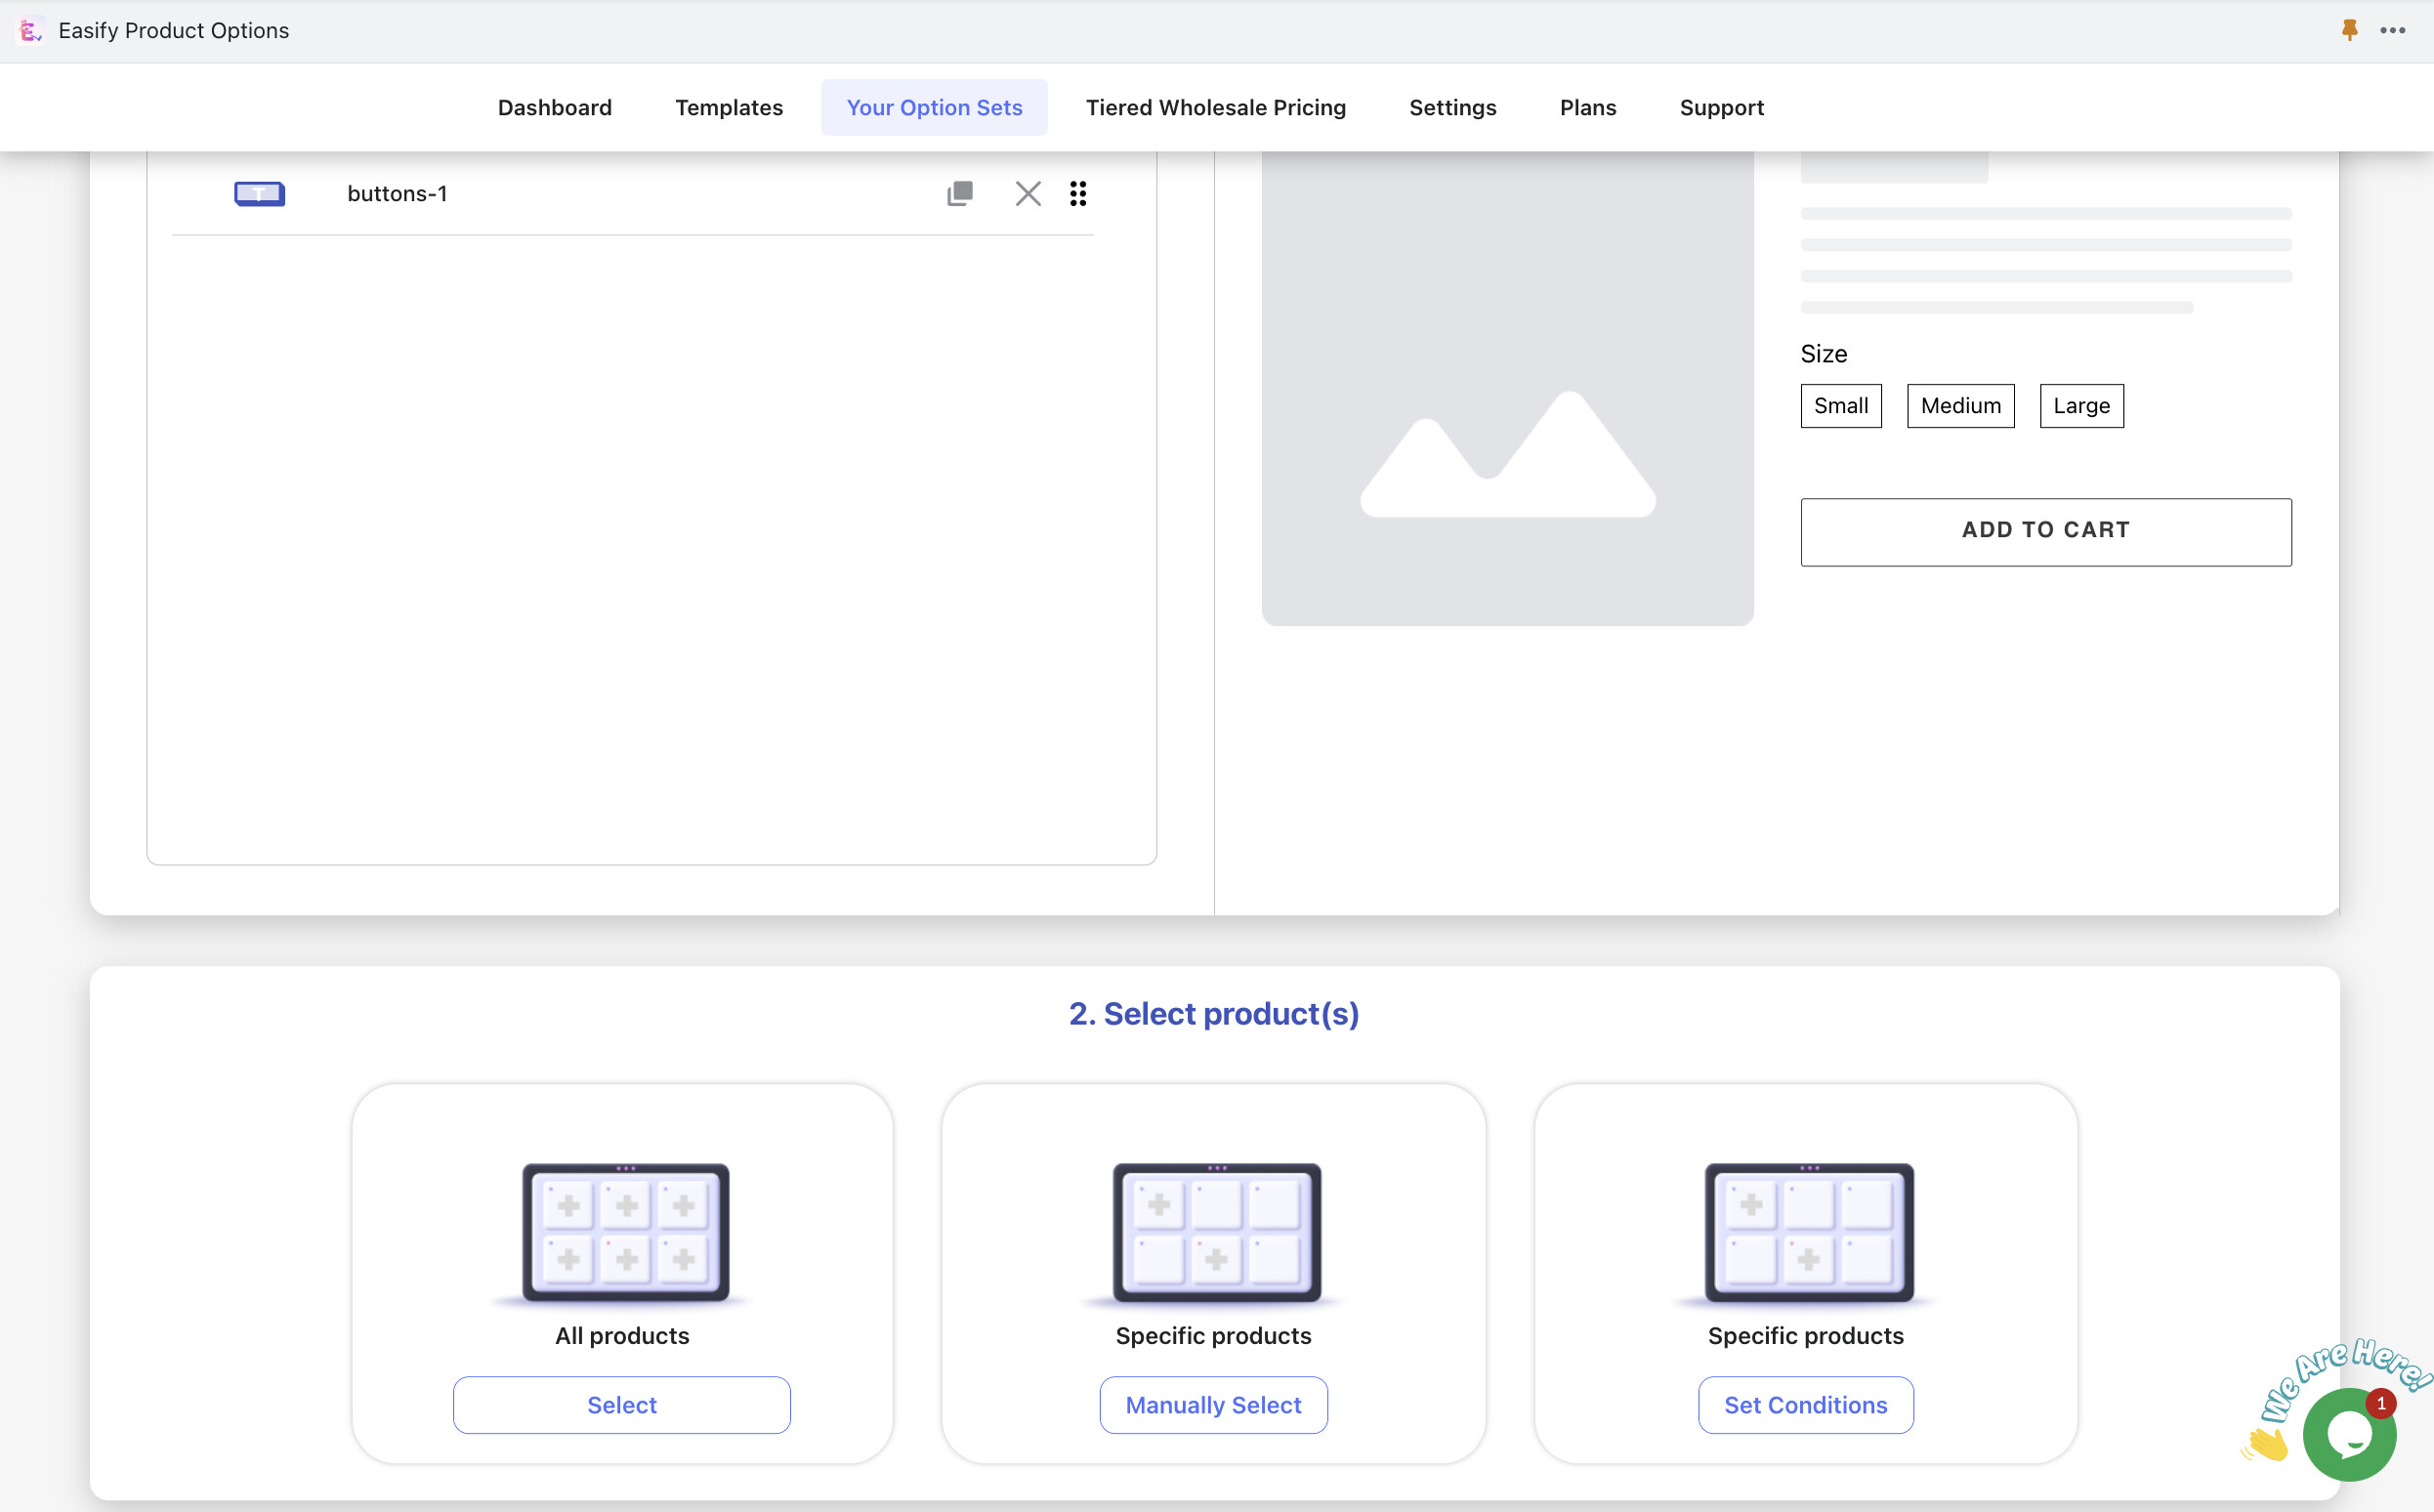Switch to the Templates tab
Screen dimensions: 2434x1512
pos(728,107)
